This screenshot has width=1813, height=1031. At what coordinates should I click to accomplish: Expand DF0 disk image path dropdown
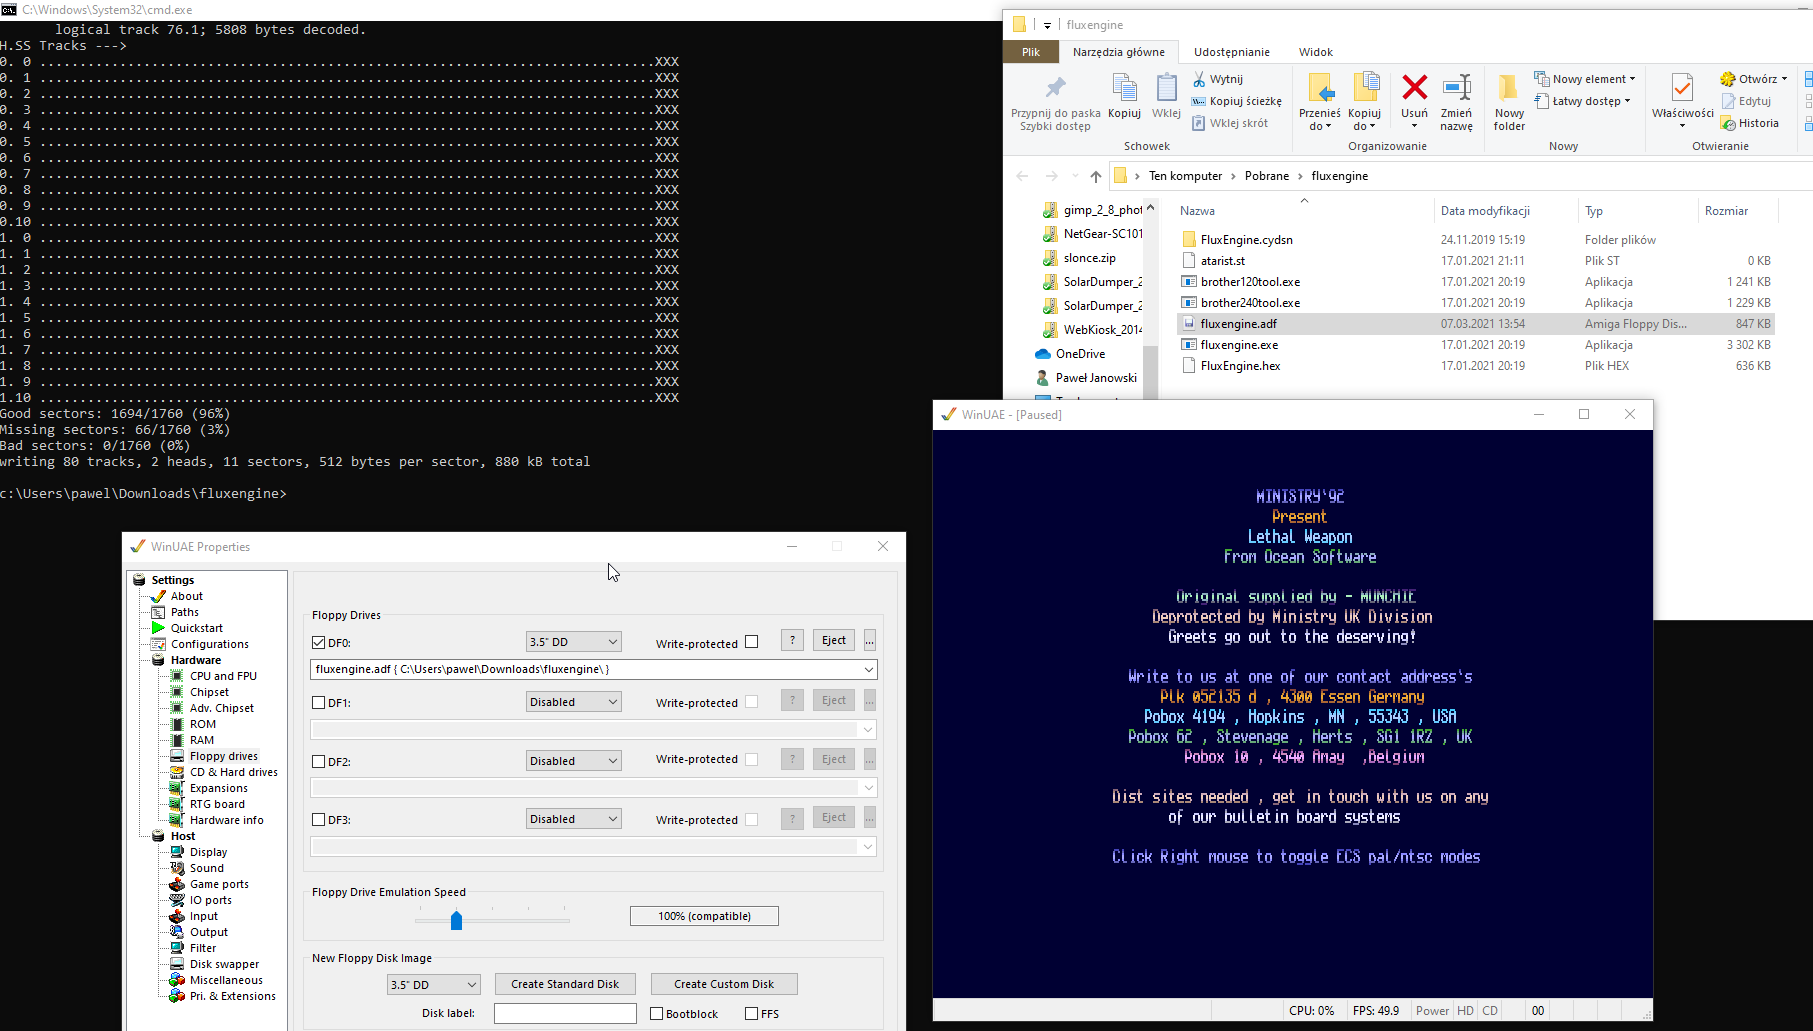point(869,669)
